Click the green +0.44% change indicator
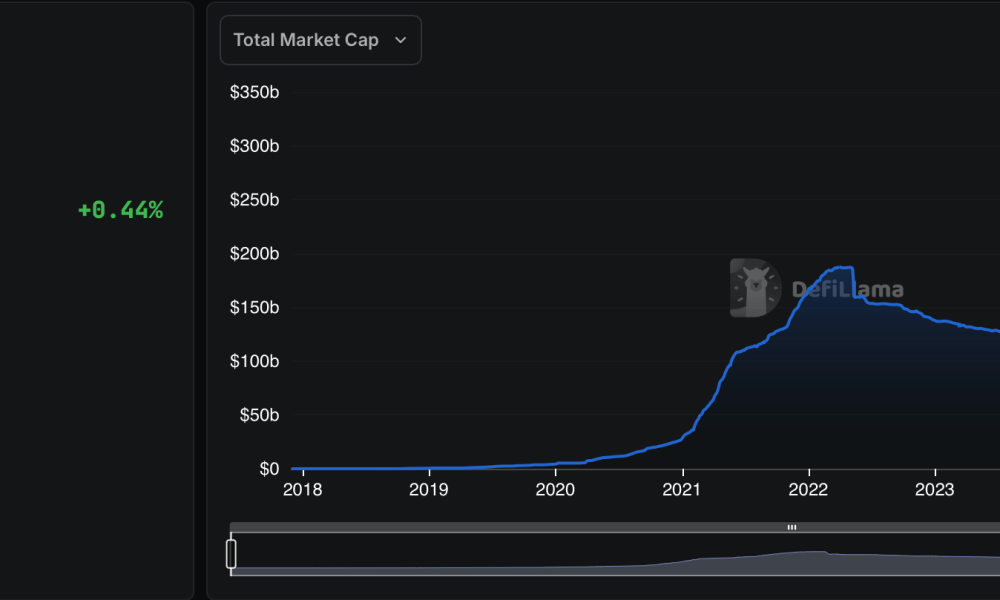Image resolution: width=1000 pixels, height=600 pixels. pos(120,209)
